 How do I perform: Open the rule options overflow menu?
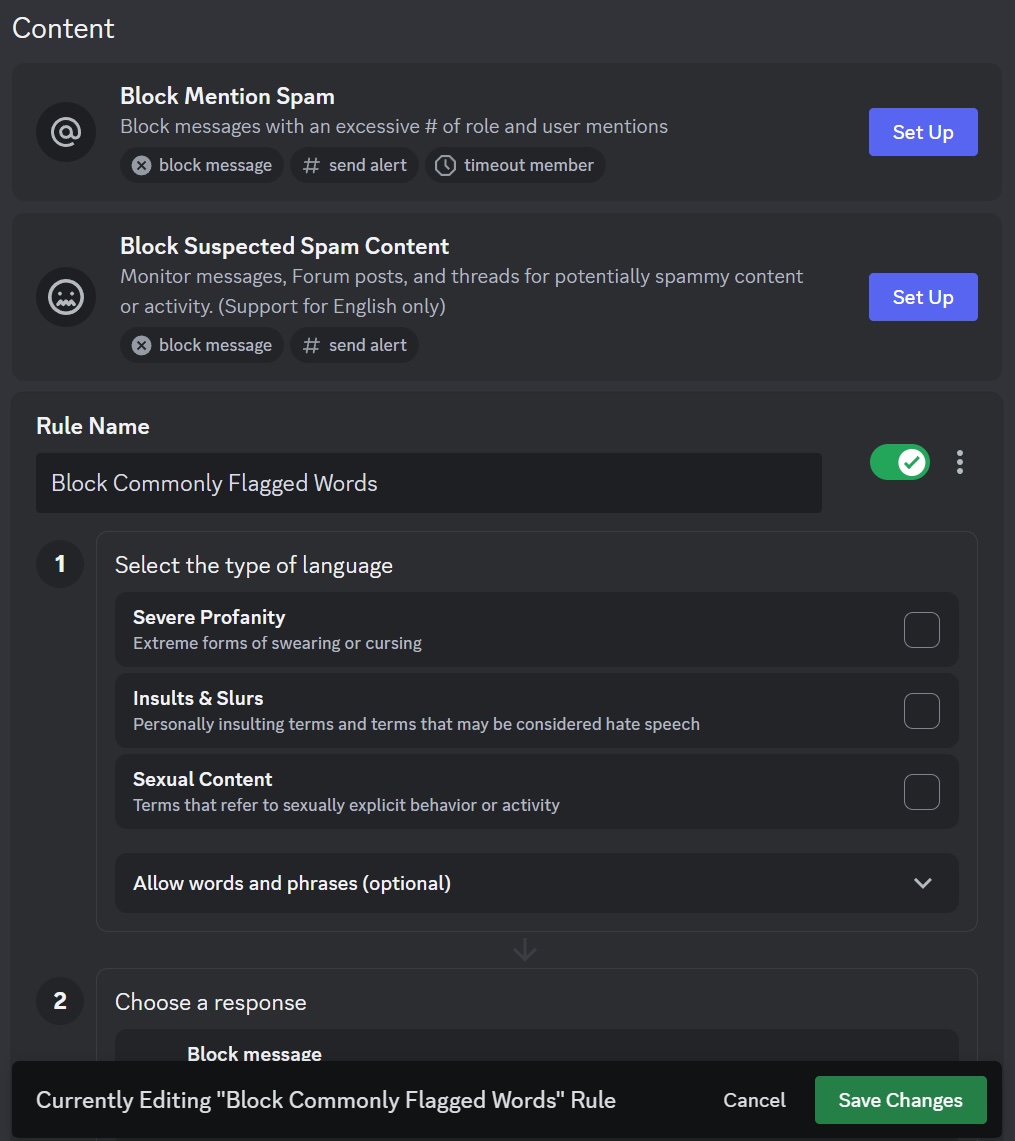pos(959,462)
